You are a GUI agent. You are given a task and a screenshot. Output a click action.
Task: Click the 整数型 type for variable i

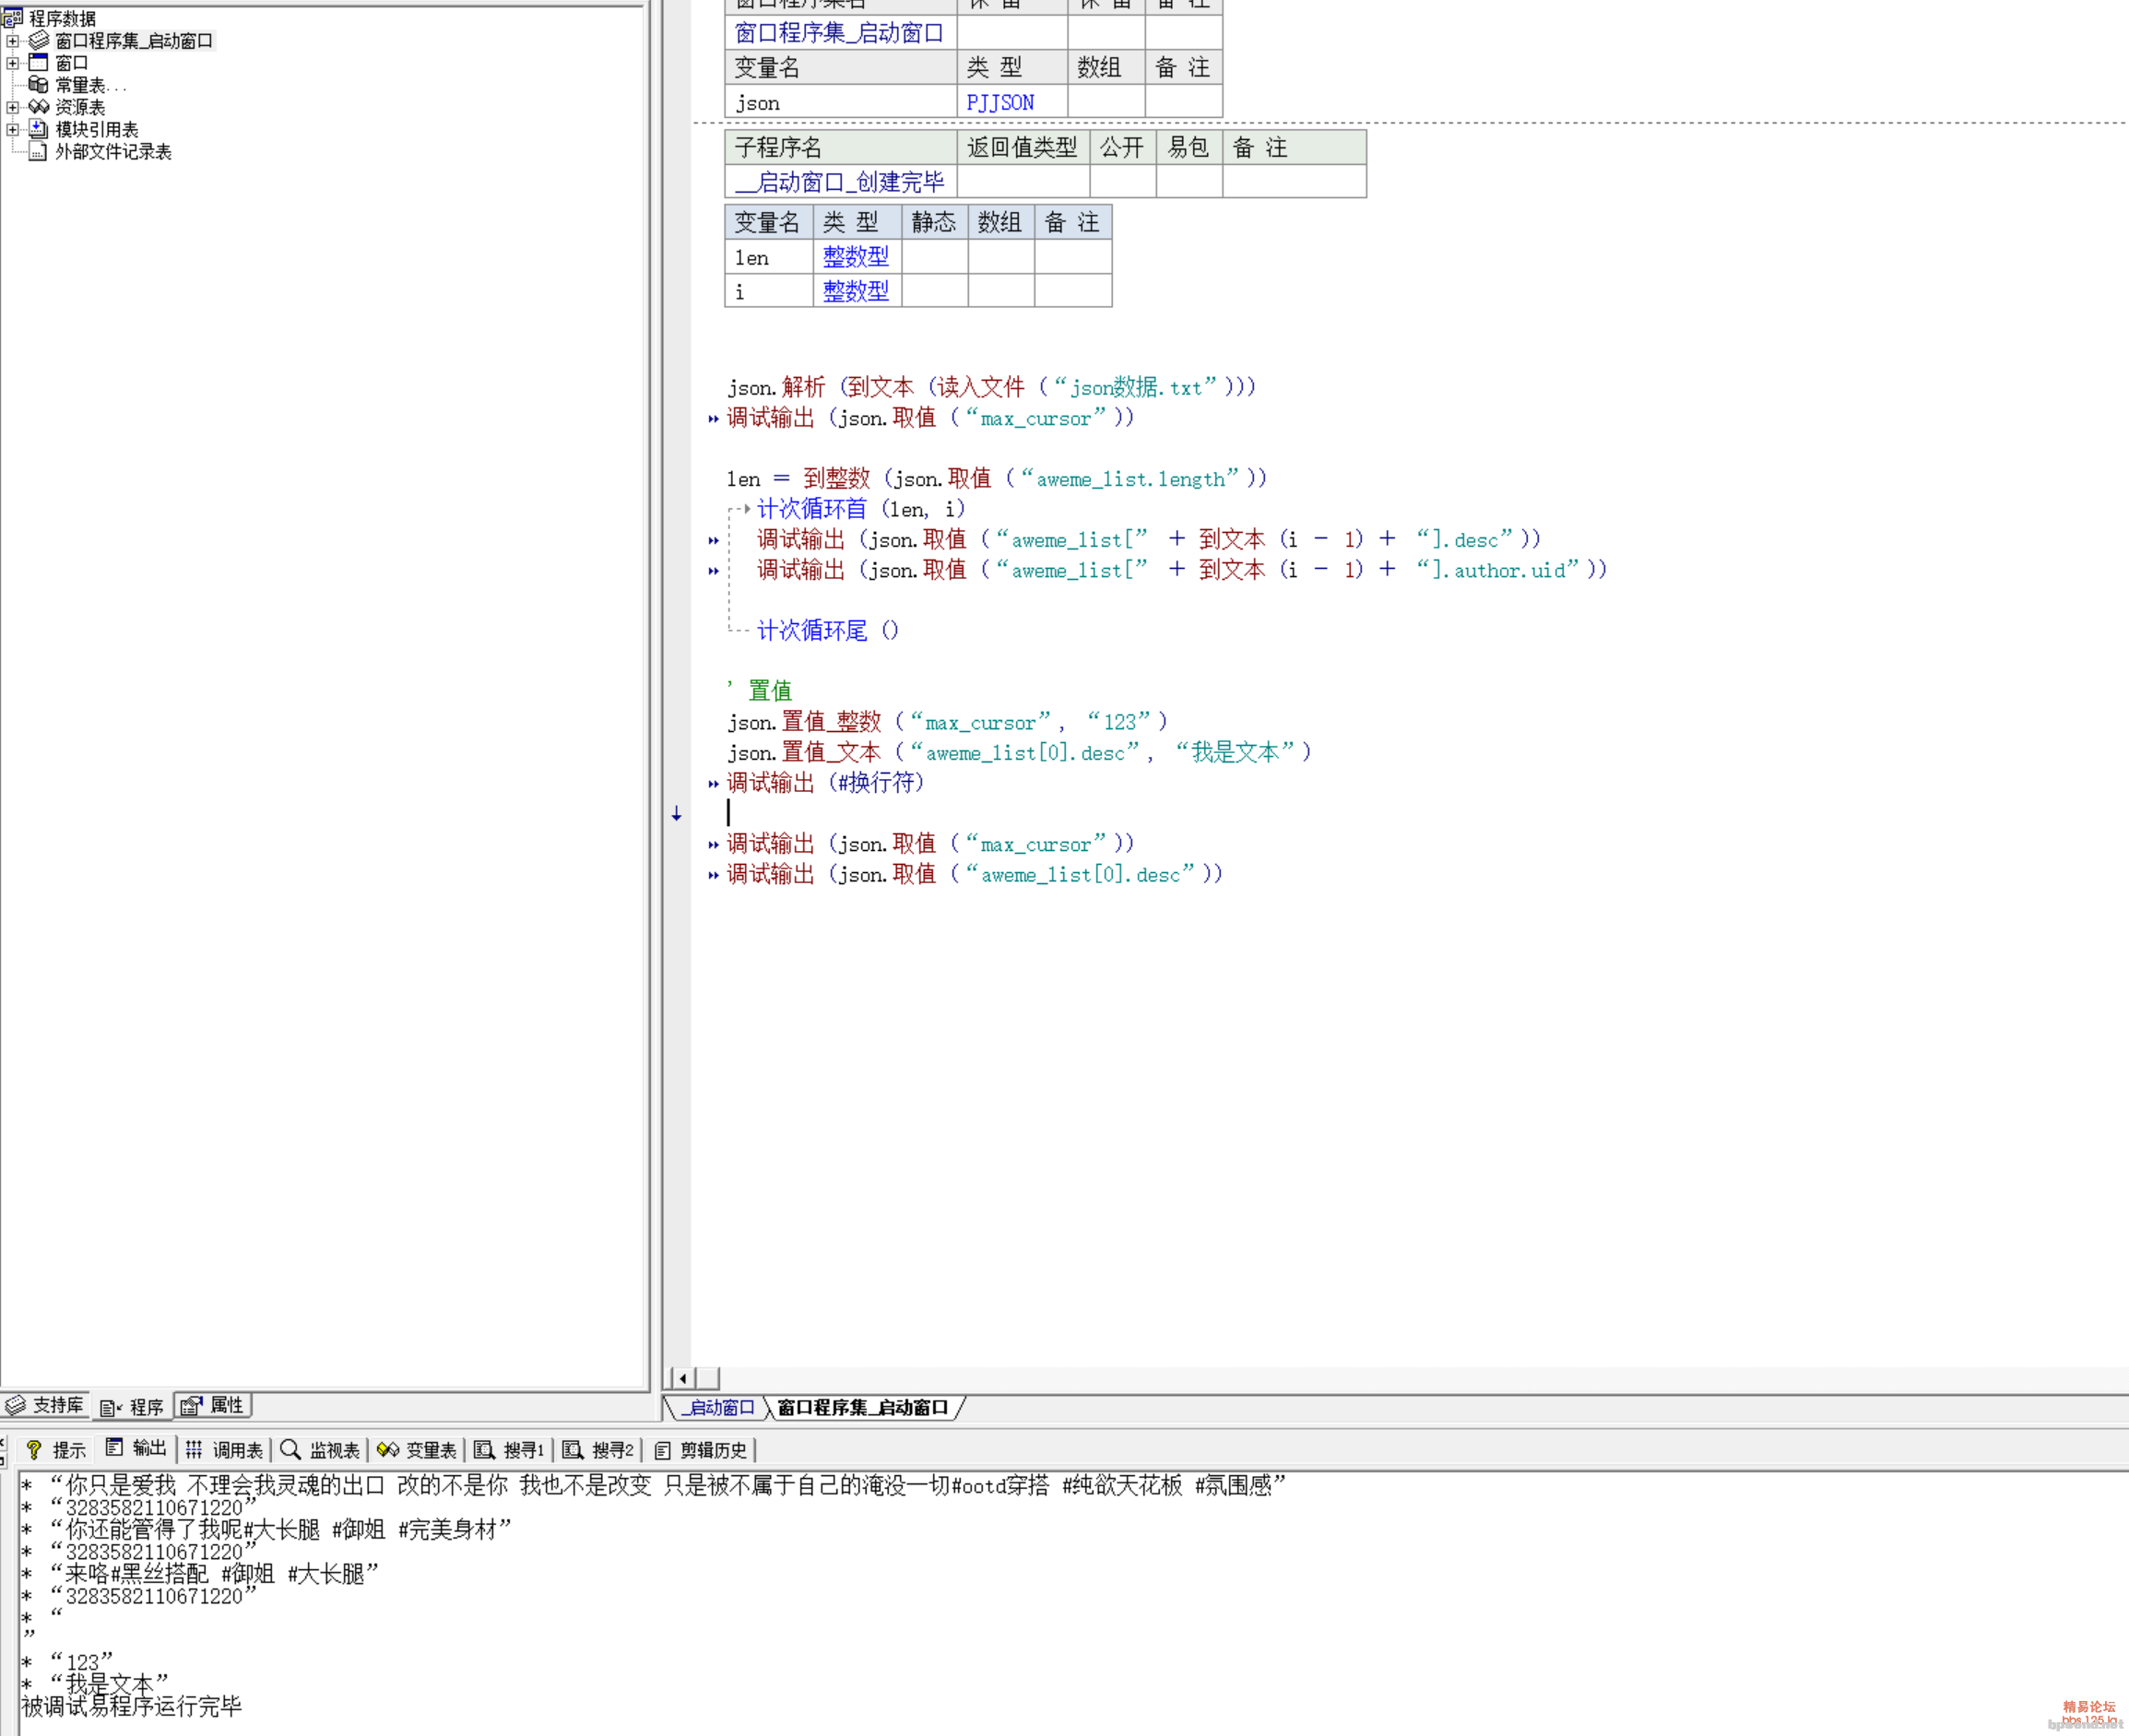coord(856,291)
